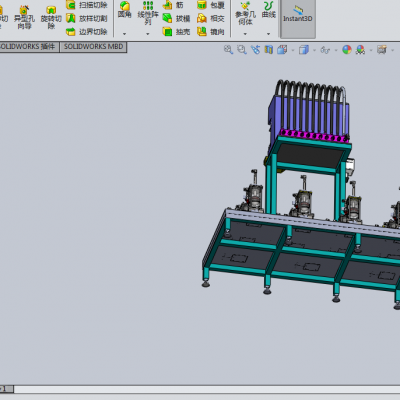
Task: Activate the Fillet (圆角) tool
Action: pos(124,9)
